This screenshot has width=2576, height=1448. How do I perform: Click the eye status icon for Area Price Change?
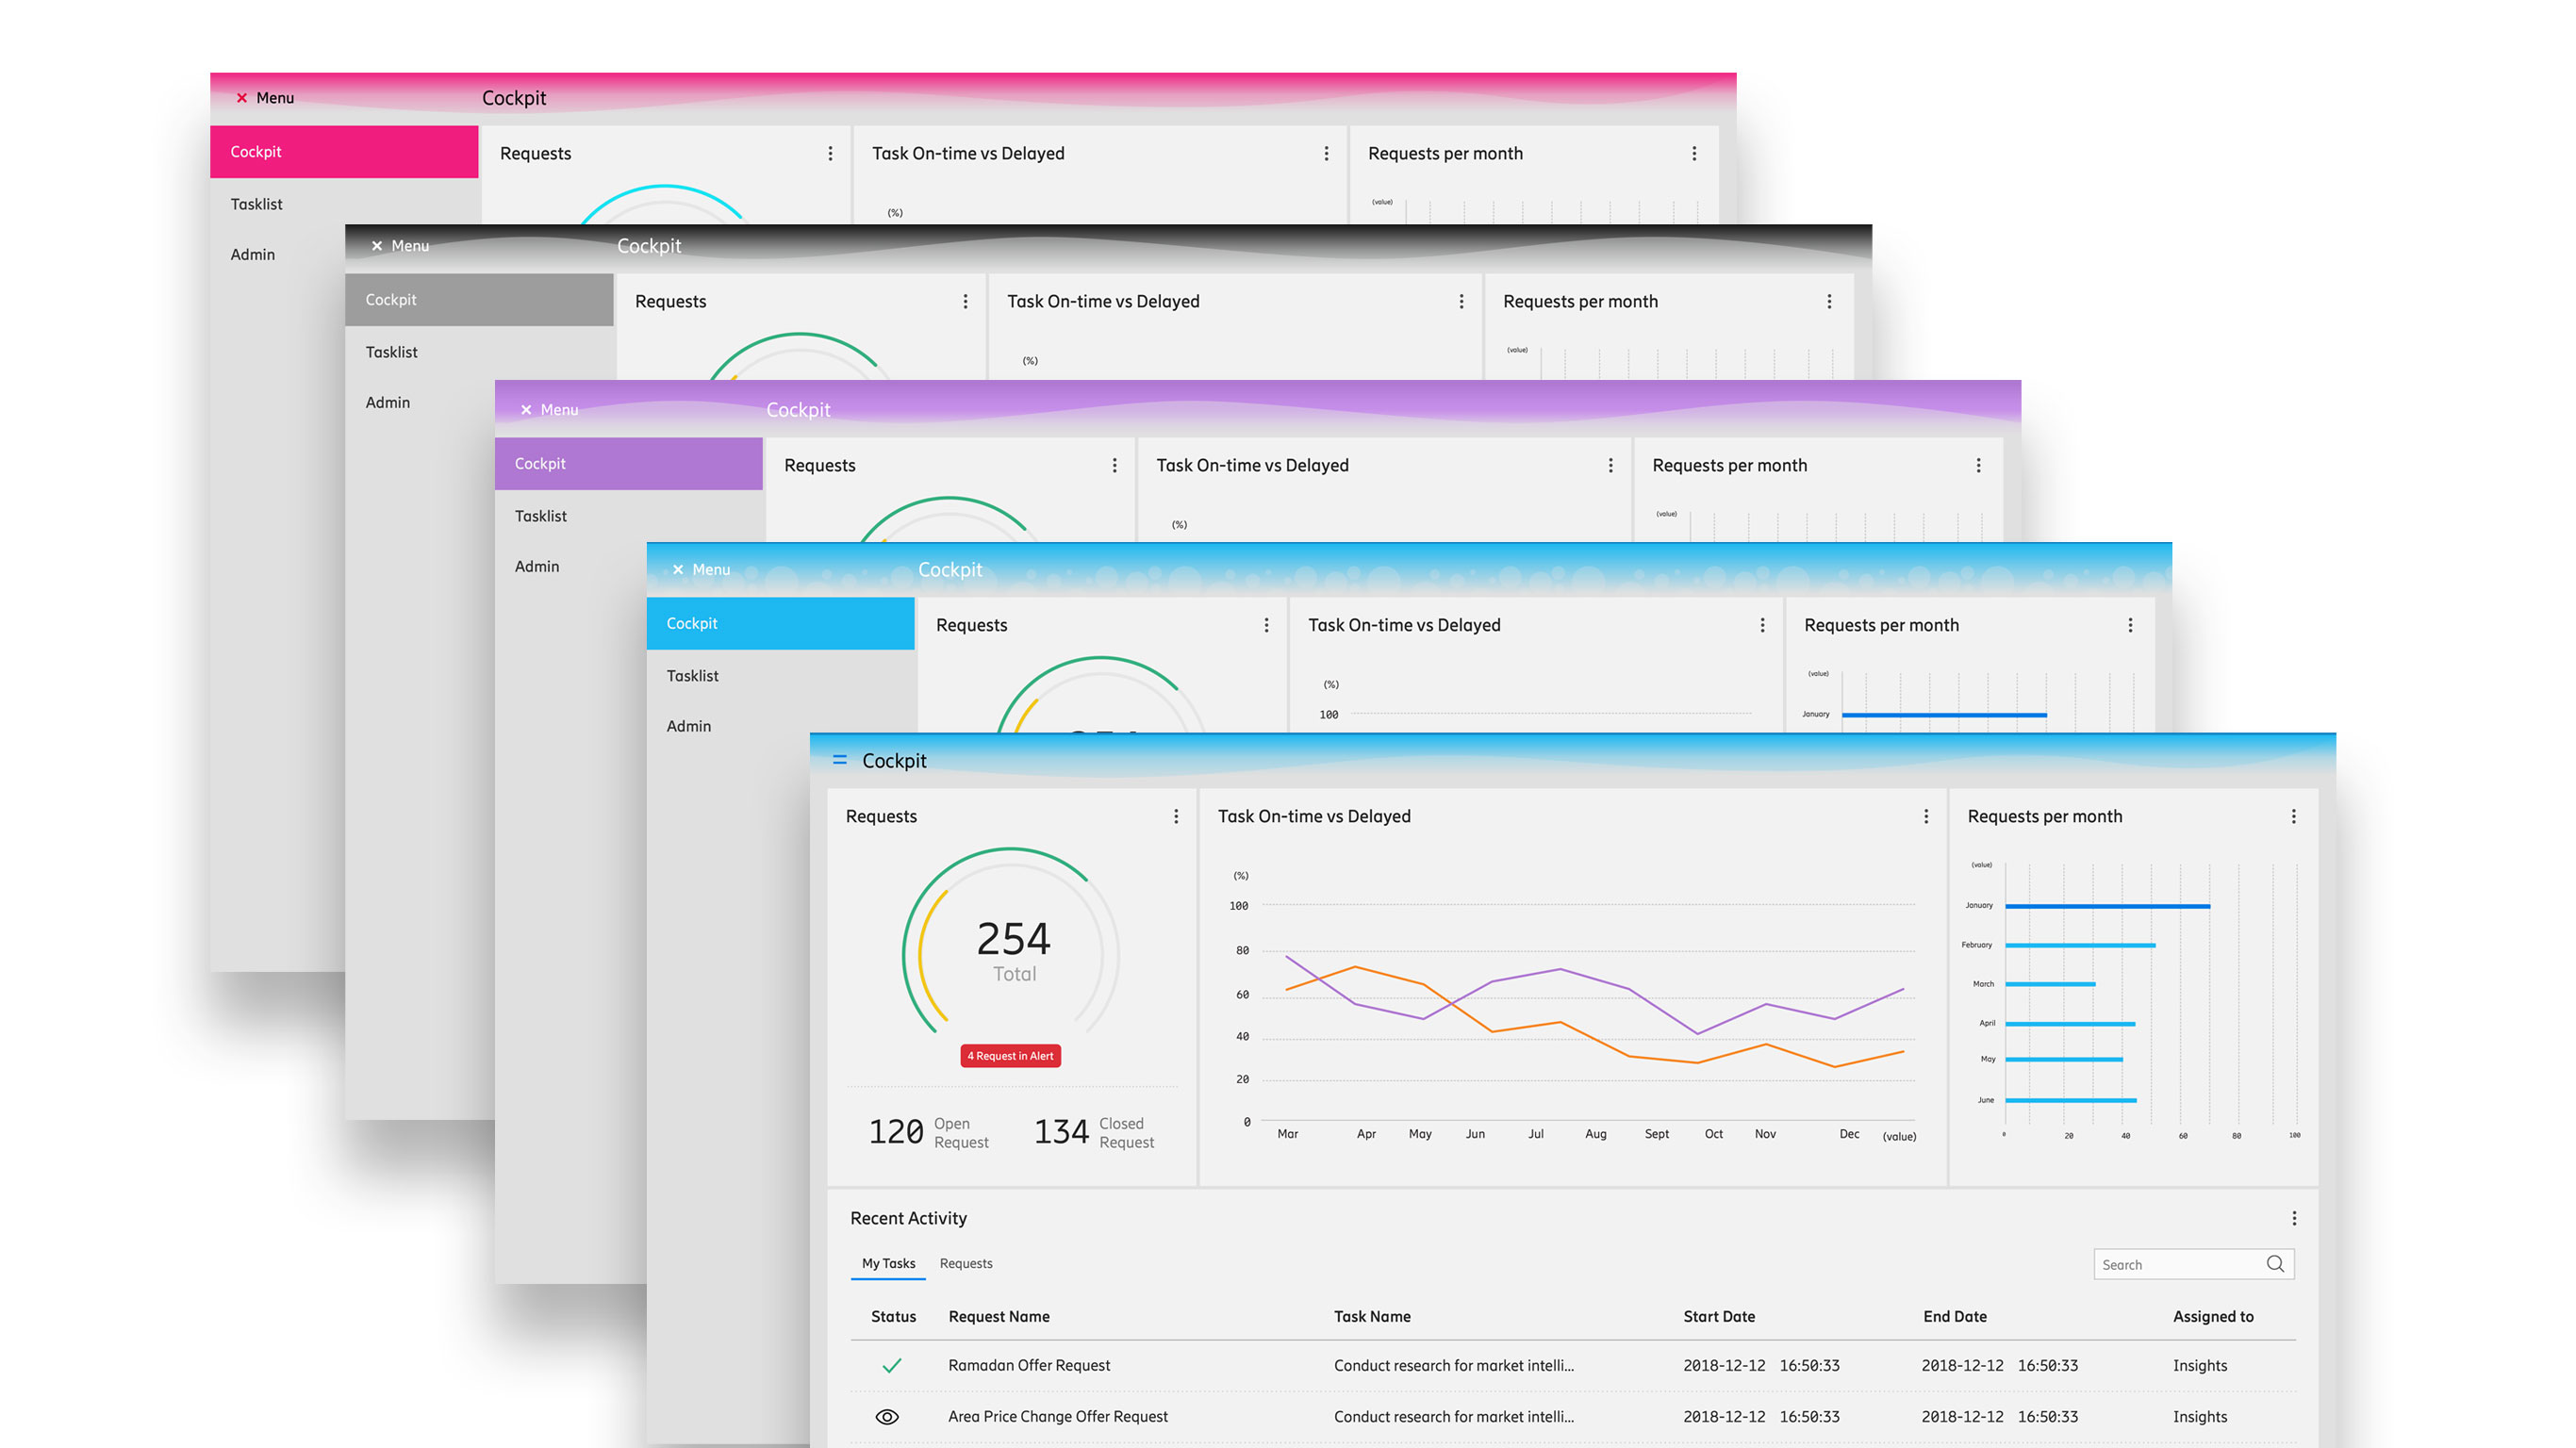point(887,1416)
